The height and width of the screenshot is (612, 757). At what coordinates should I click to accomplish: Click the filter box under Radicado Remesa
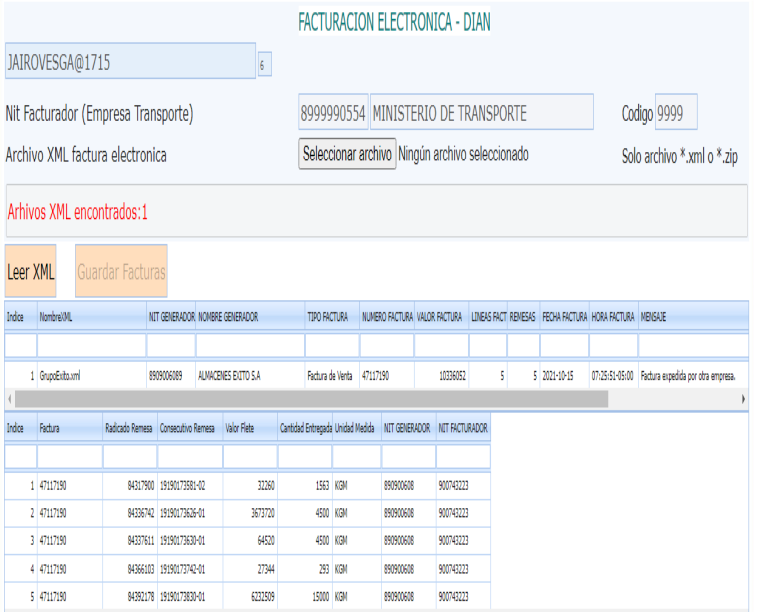click(x=130, y=456)
